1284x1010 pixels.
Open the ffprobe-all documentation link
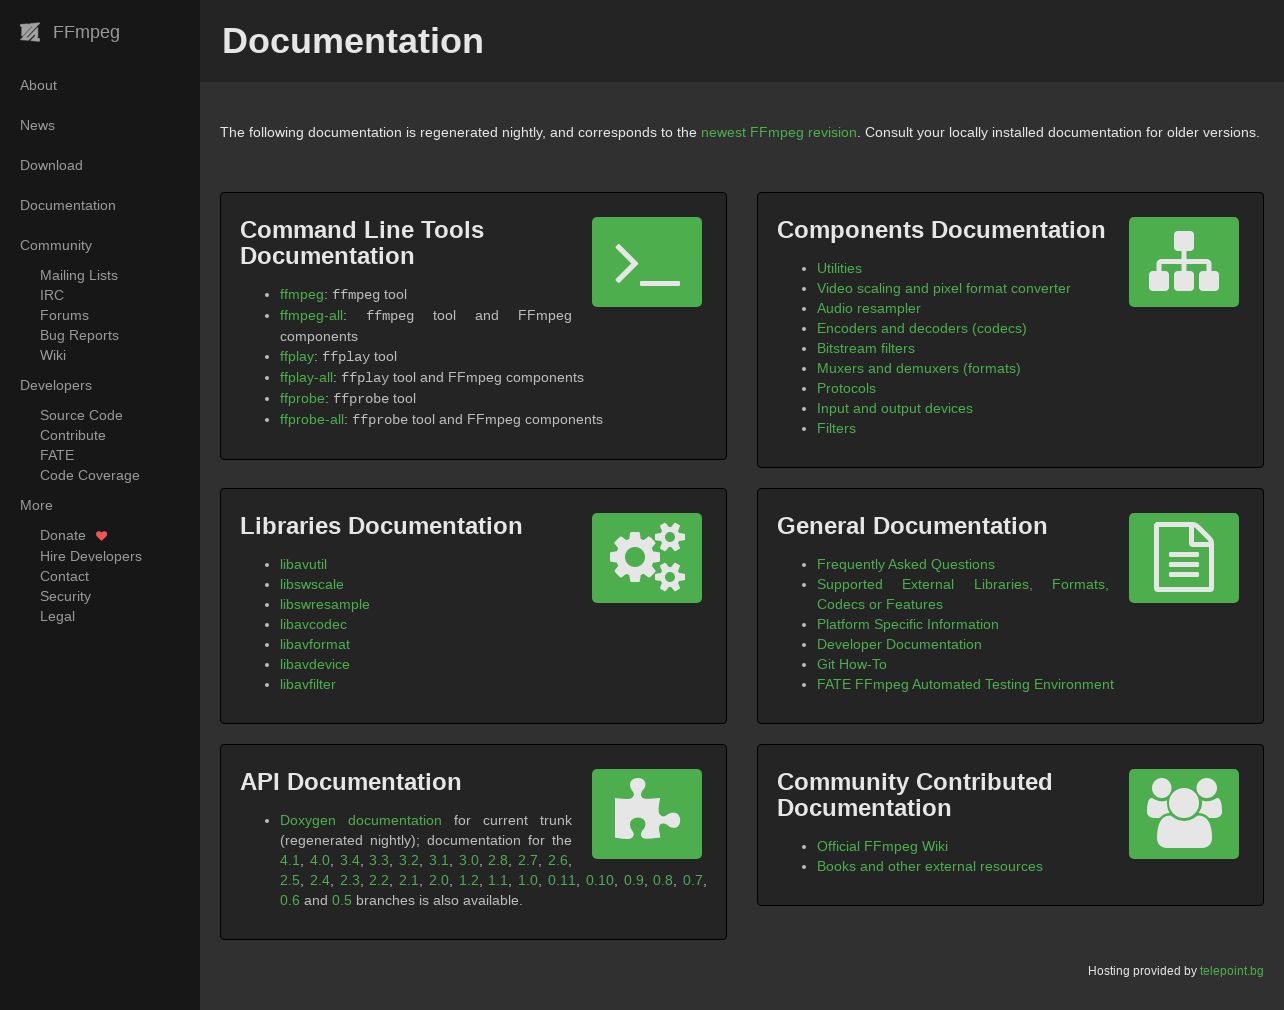point(312,419)
